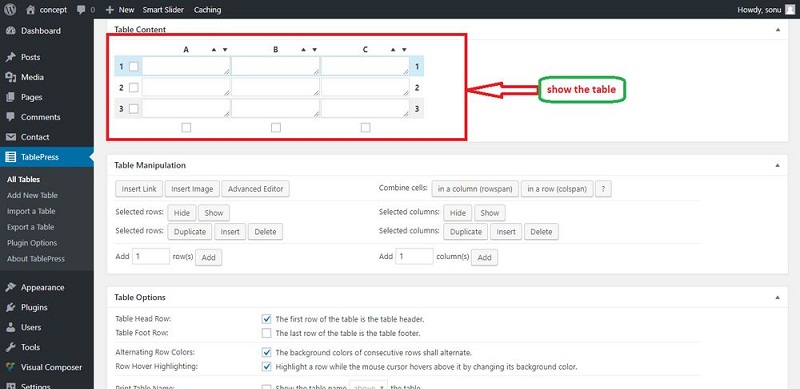The width and height of the screenshot is (800, 389).
Task: Sort column C ascending arrow
Action: pyautogui.click(x=393, y=50)
